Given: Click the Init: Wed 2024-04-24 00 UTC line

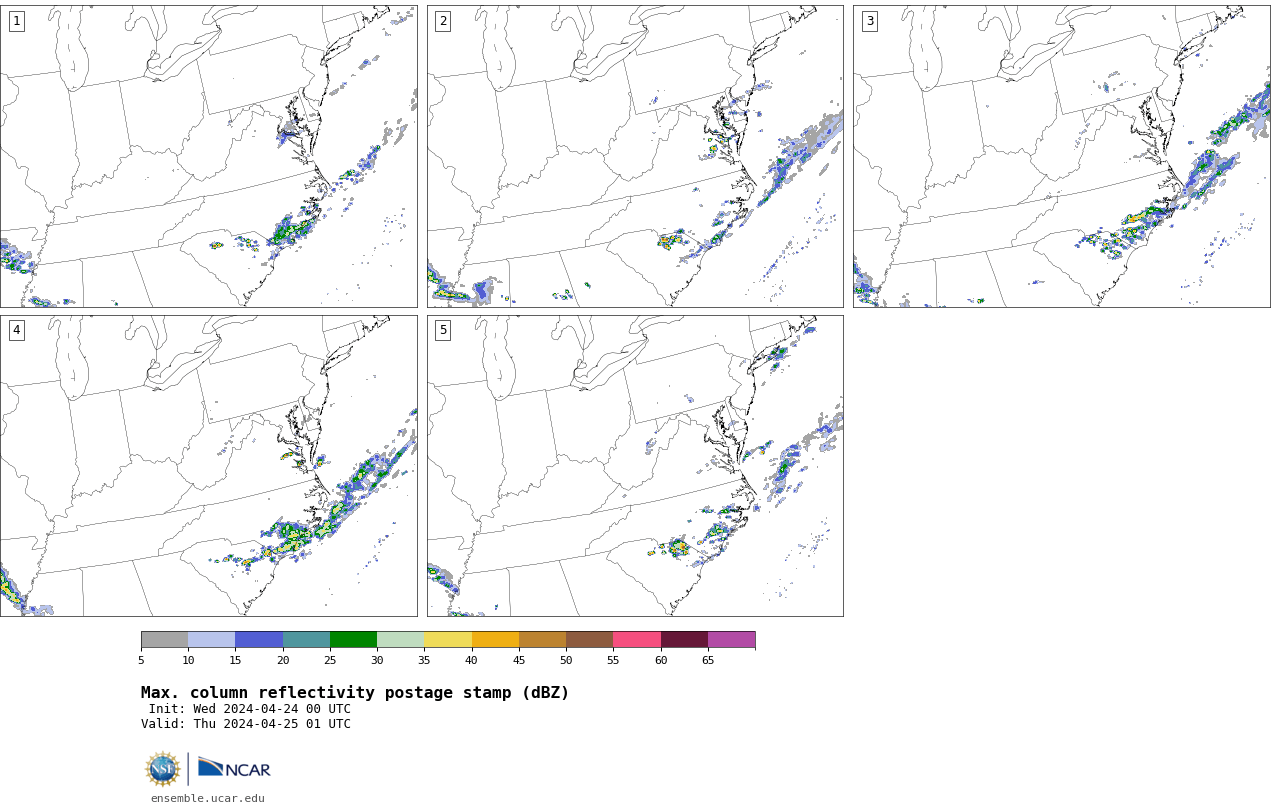Looking at the screenshot, I should pos(250,709).
